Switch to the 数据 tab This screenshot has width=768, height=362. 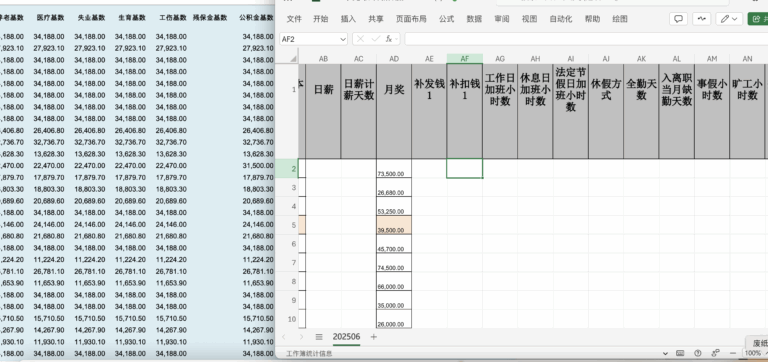tap(474, 19)
